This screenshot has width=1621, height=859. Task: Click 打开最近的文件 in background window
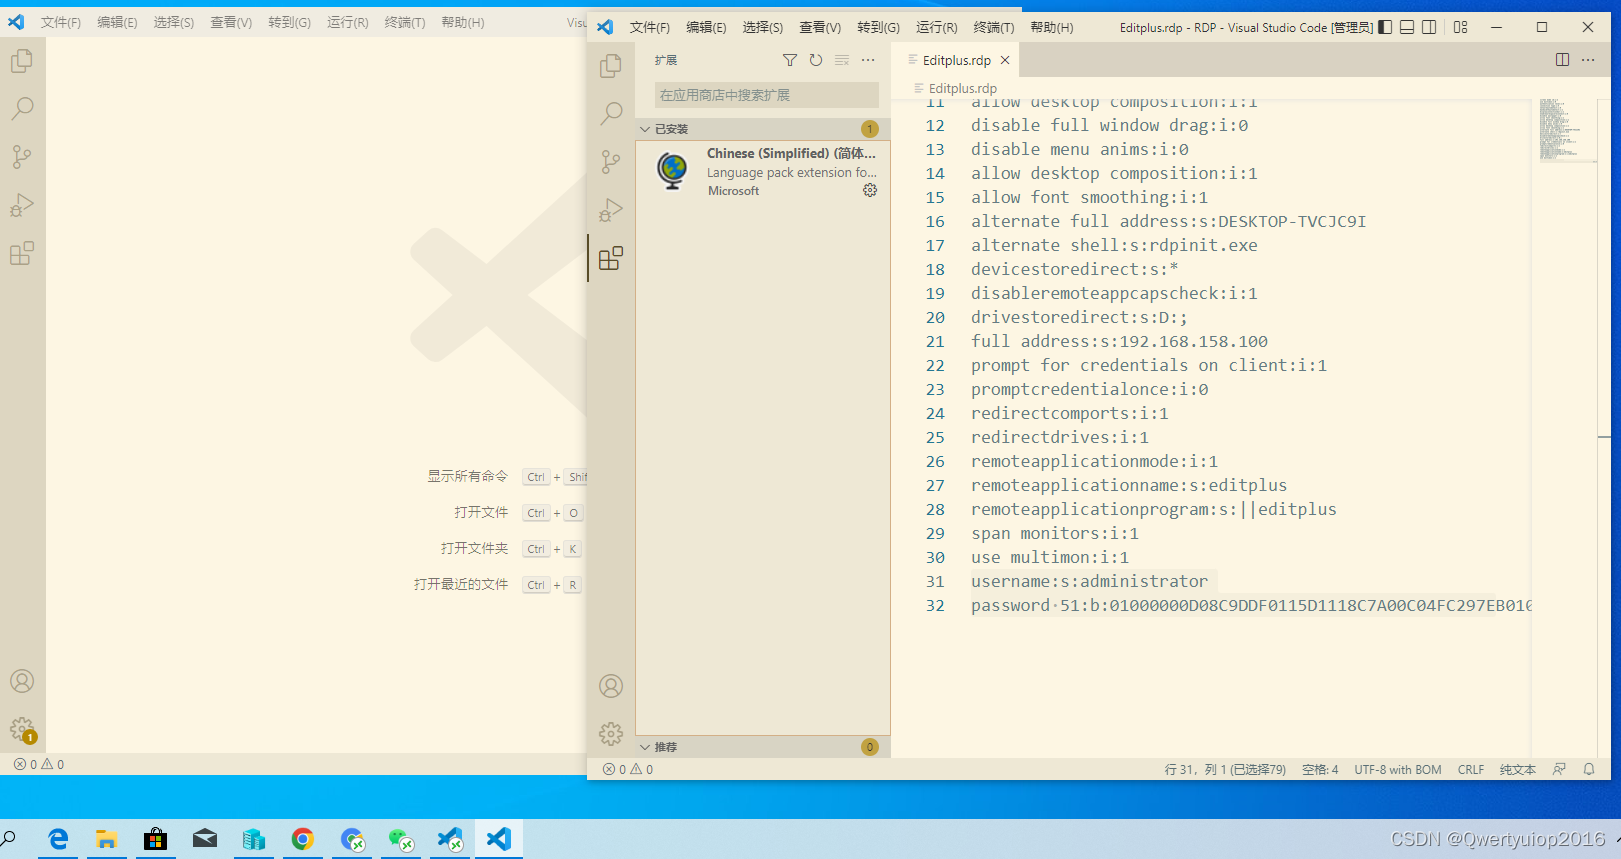[x=461, y=584]
